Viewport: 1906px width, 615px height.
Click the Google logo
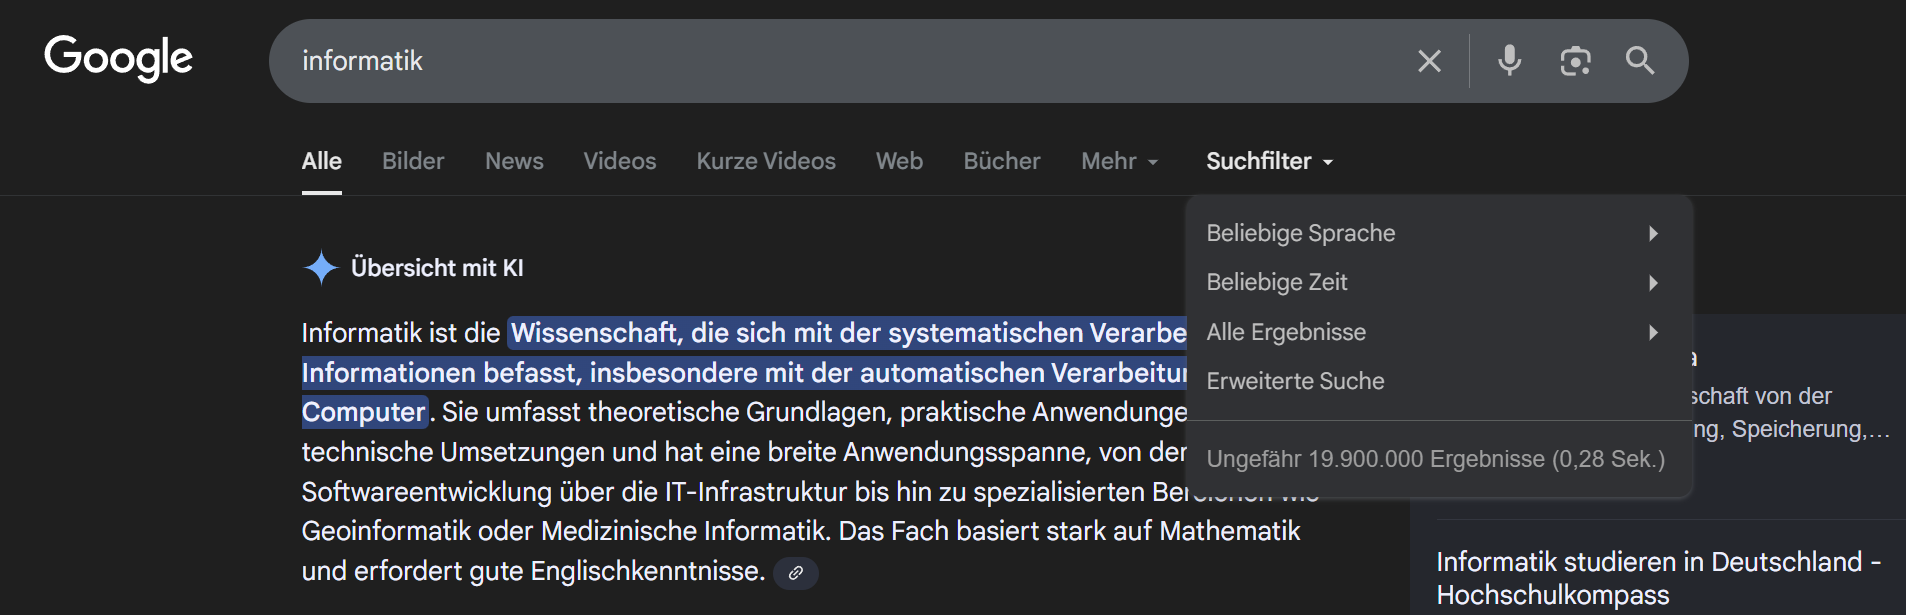118,58
